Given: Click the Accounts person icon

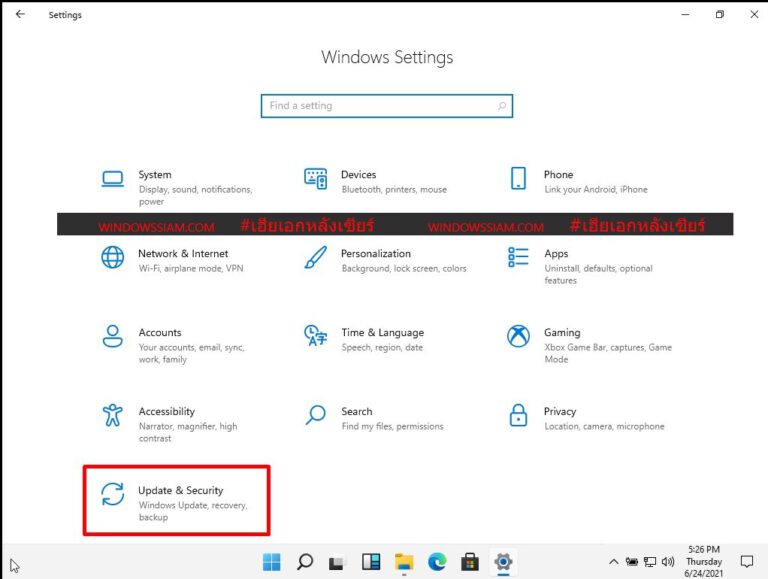Looking at the screenshot, I should click(113, 336).
